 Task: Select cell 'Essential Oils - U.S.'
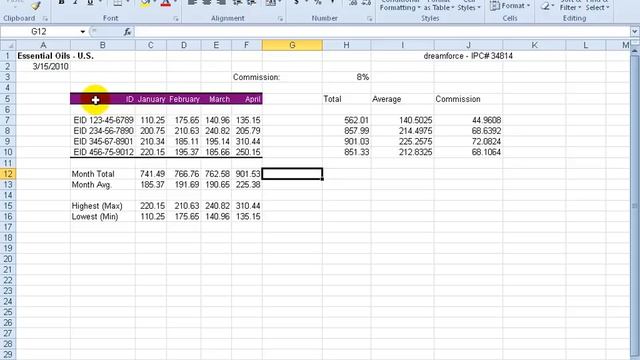(x=56, y=56)
